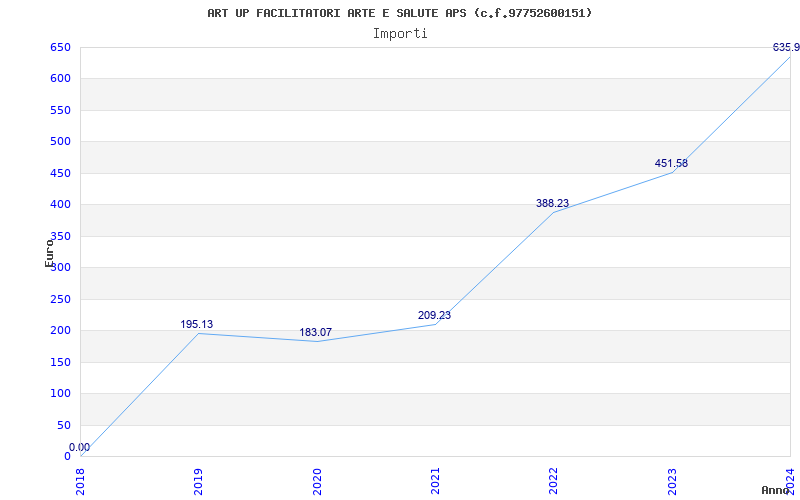
Task: Click the 0.00 data label
Action: point(79,447)
